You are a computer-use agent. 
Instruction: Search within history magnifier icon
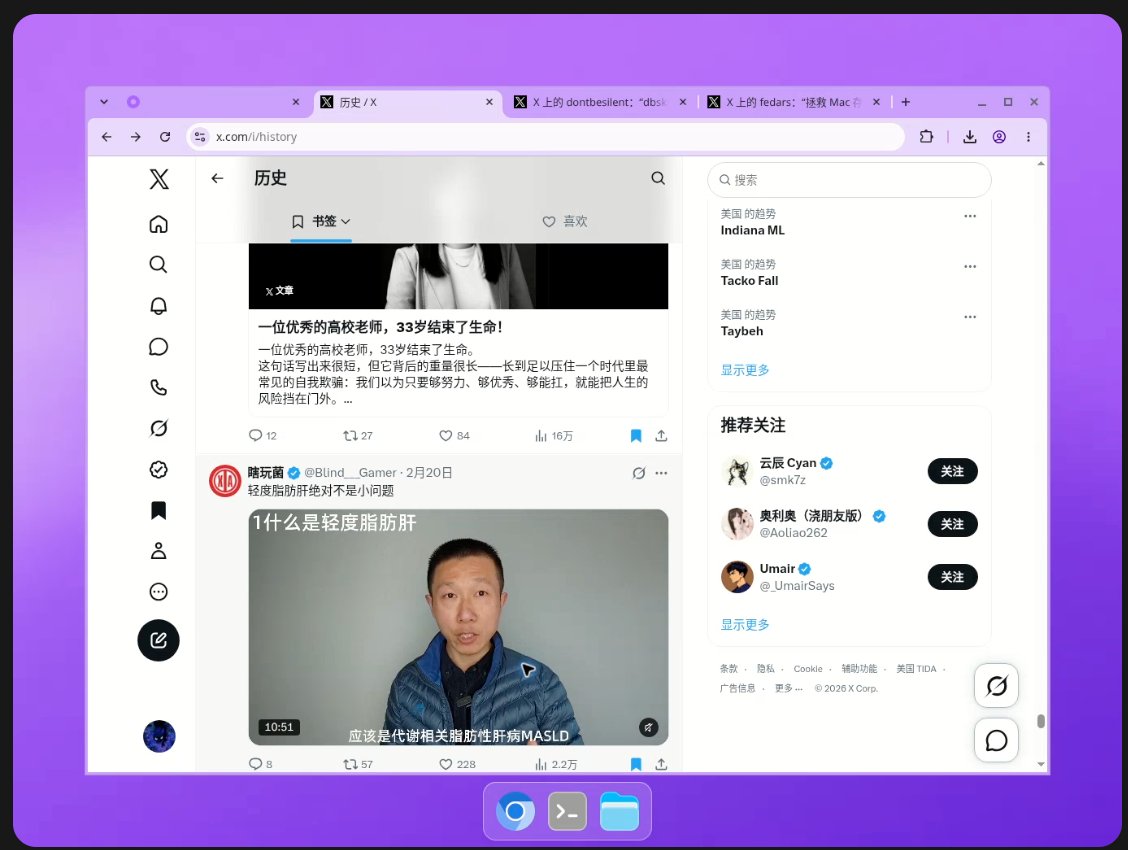click(658, 178)
